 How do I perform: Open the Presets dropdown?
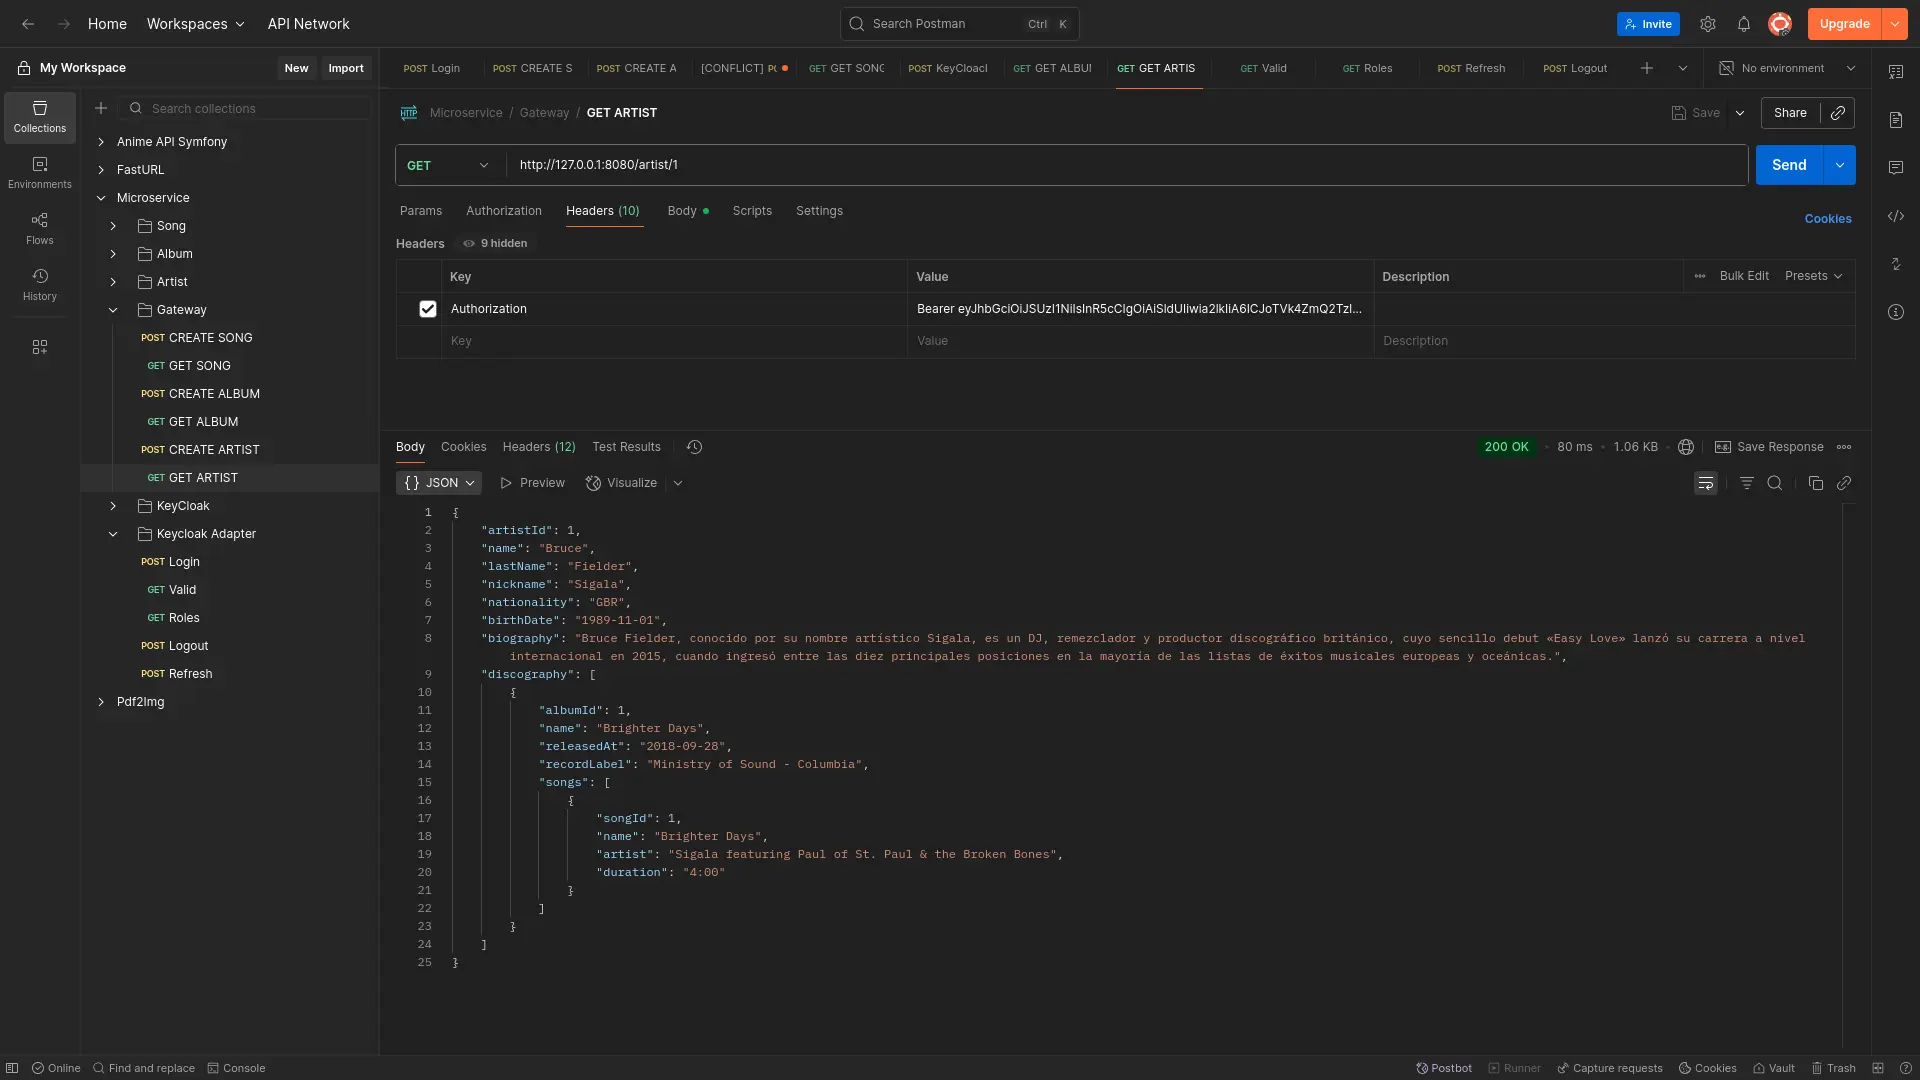pos(1814,276)
